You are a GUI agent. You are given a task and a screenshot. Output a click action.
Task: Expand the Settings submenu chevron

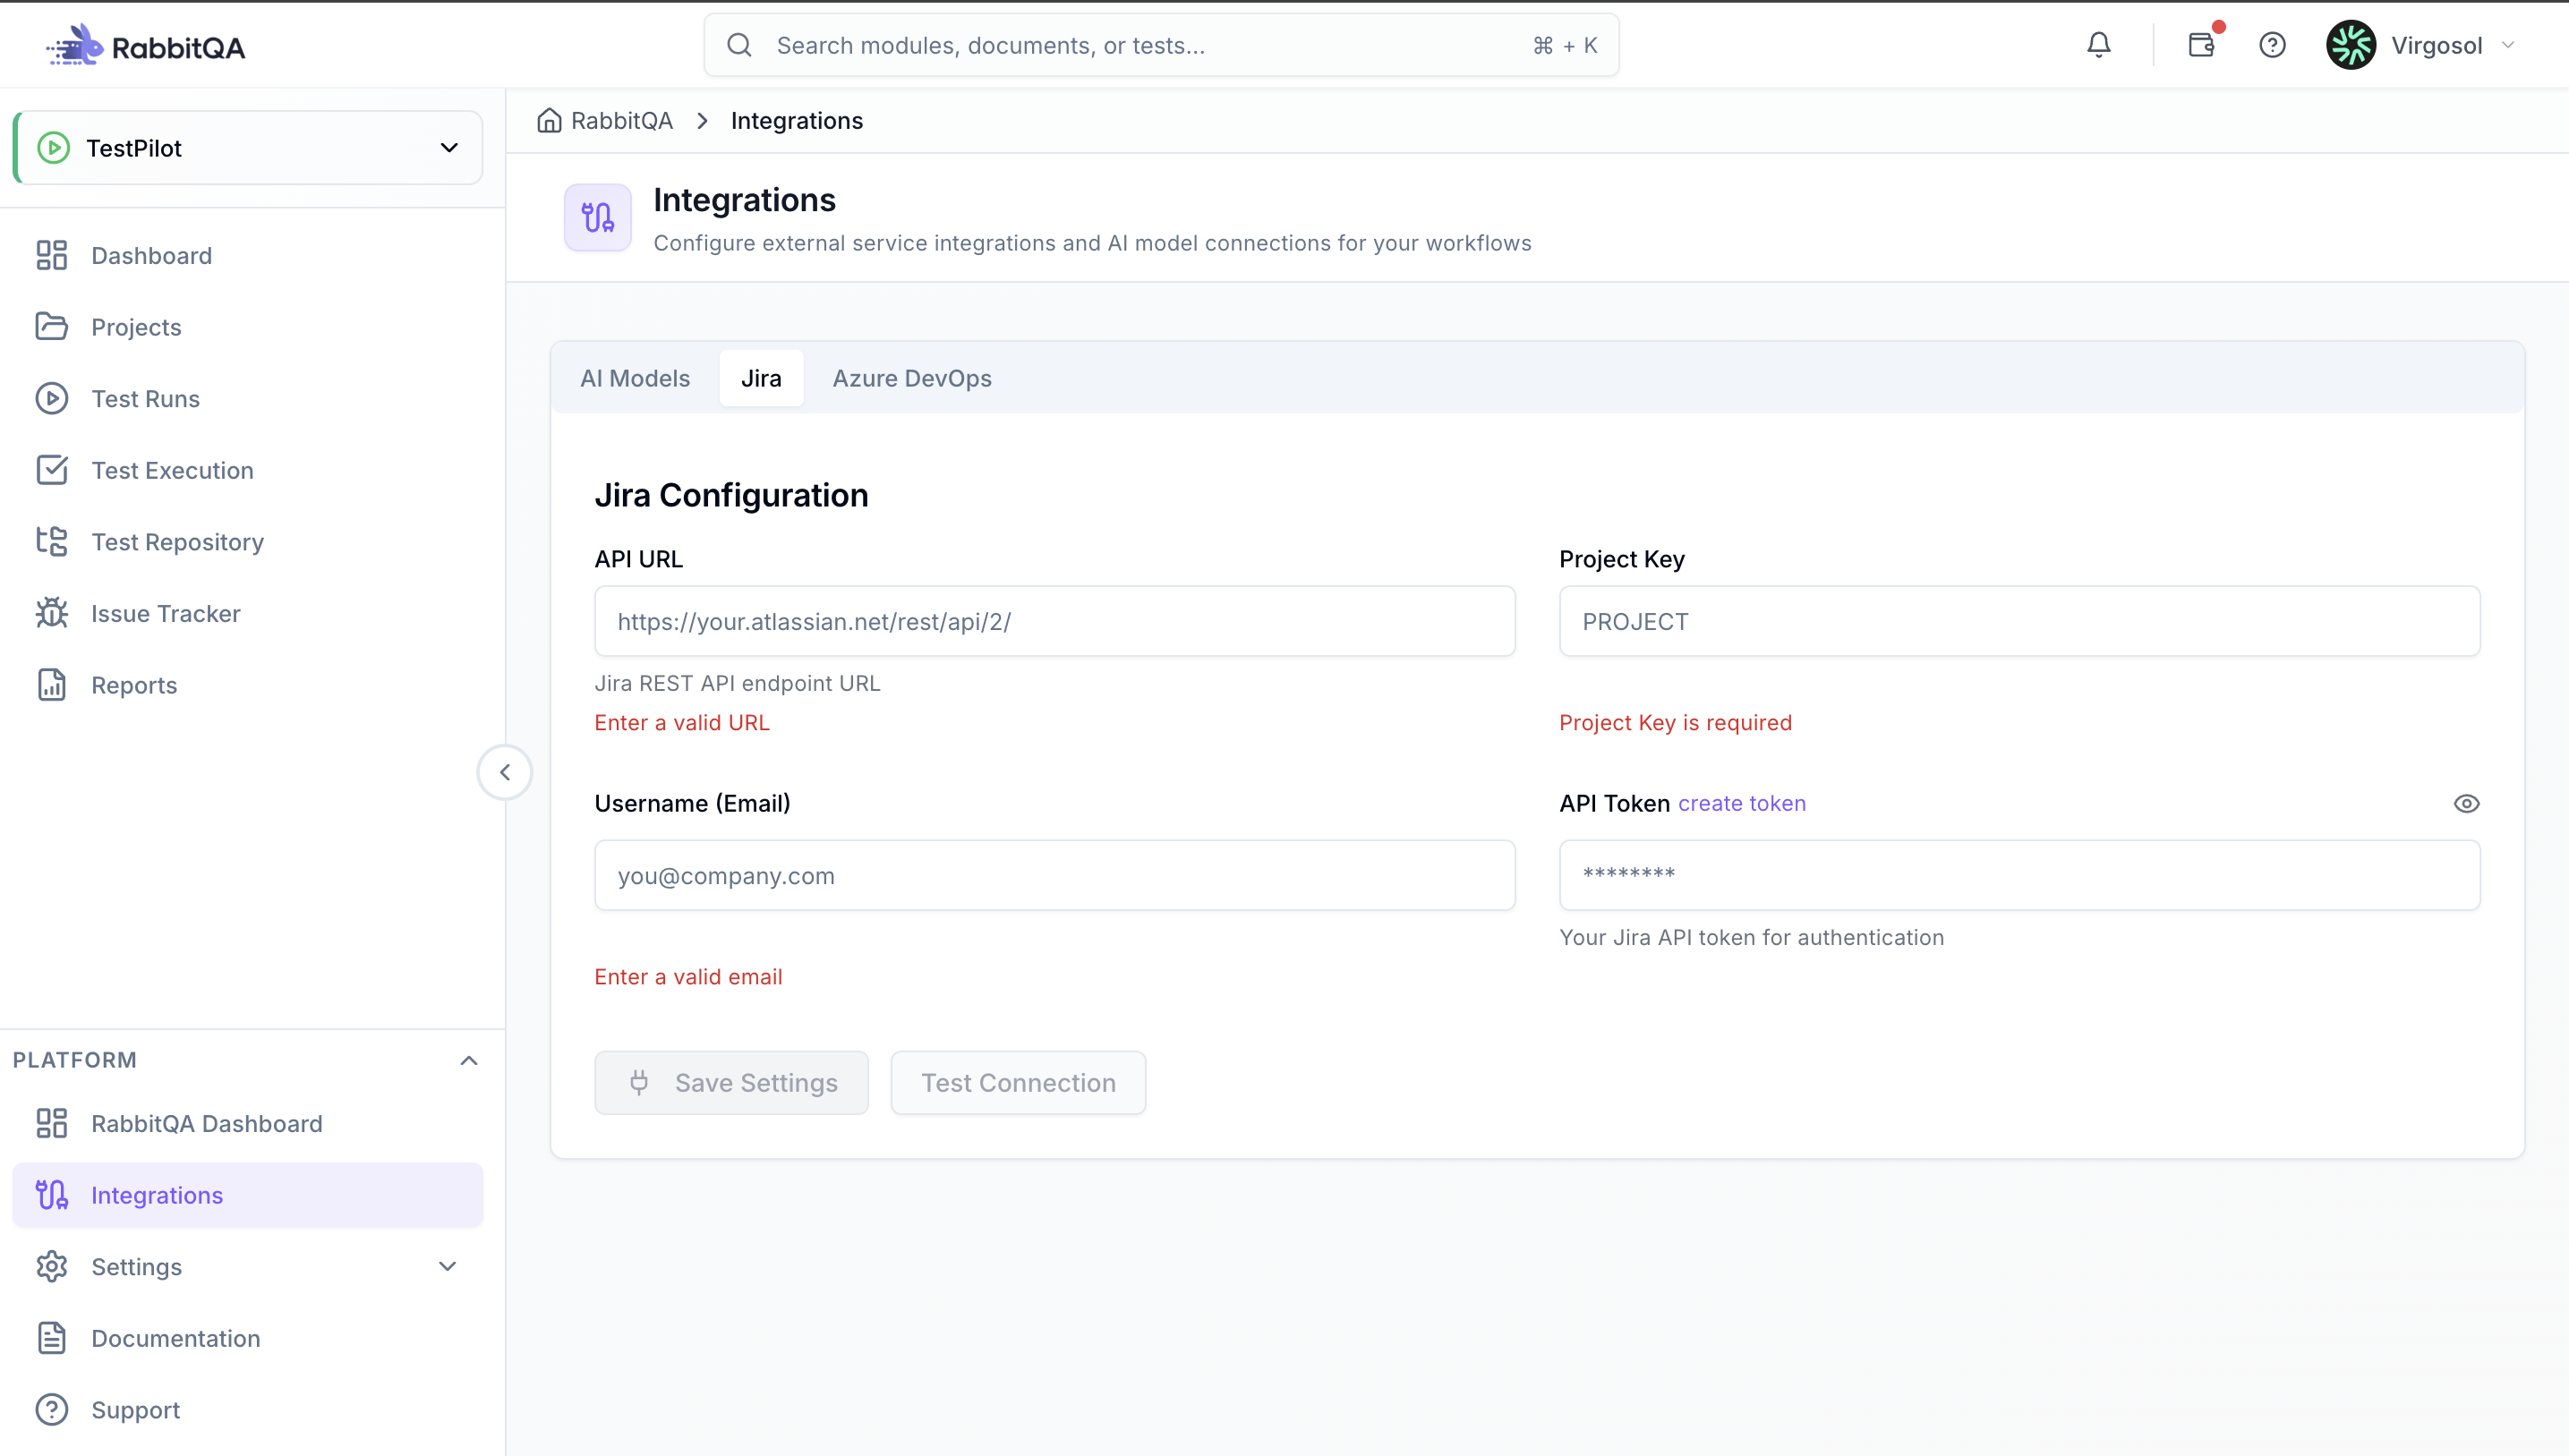tap(448, 1266)
